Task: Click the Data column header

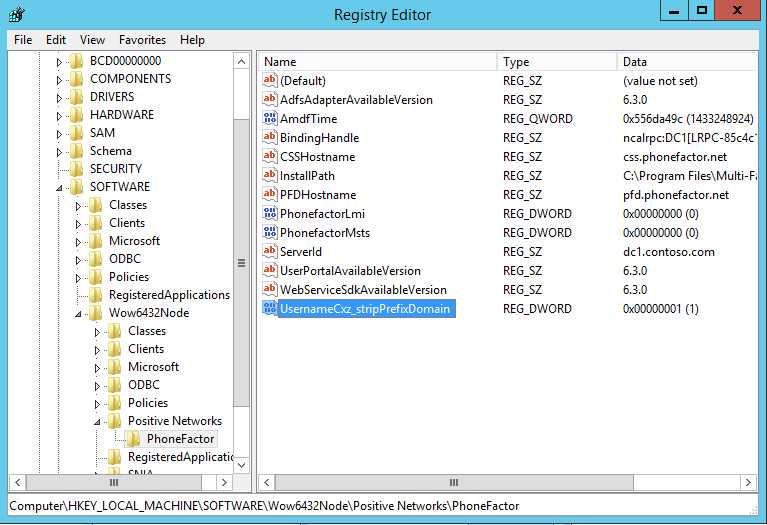Action: point(687,62)
